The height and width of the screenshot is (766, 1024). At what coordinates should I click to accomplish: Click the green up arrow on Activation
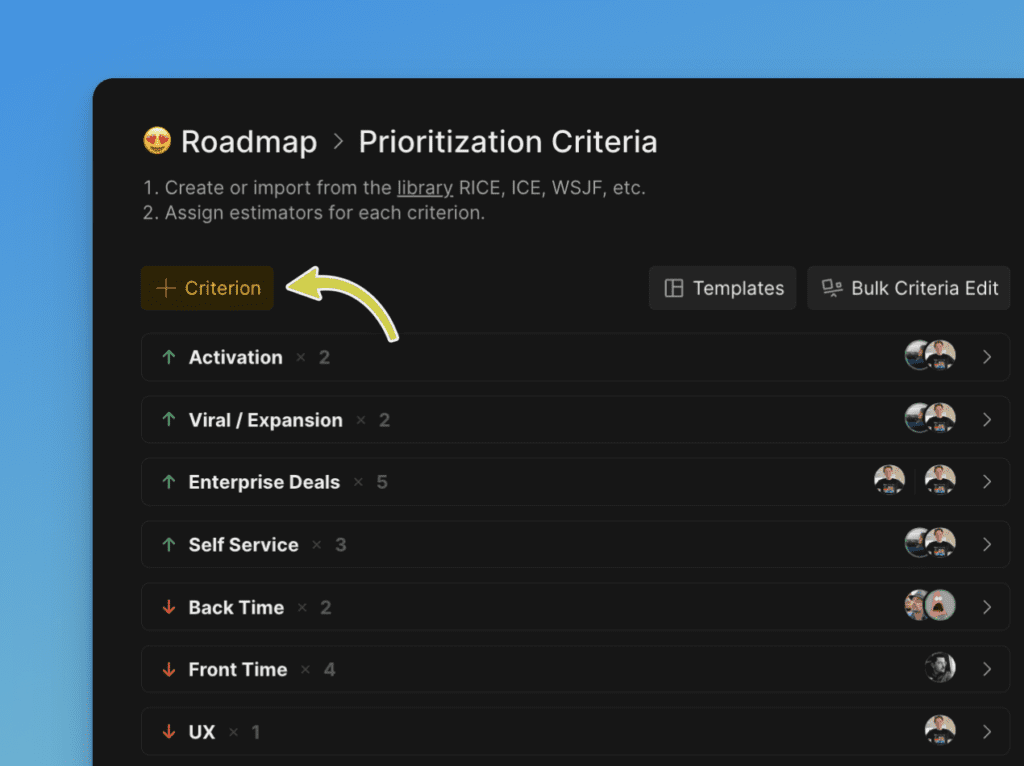coord(168,357)
